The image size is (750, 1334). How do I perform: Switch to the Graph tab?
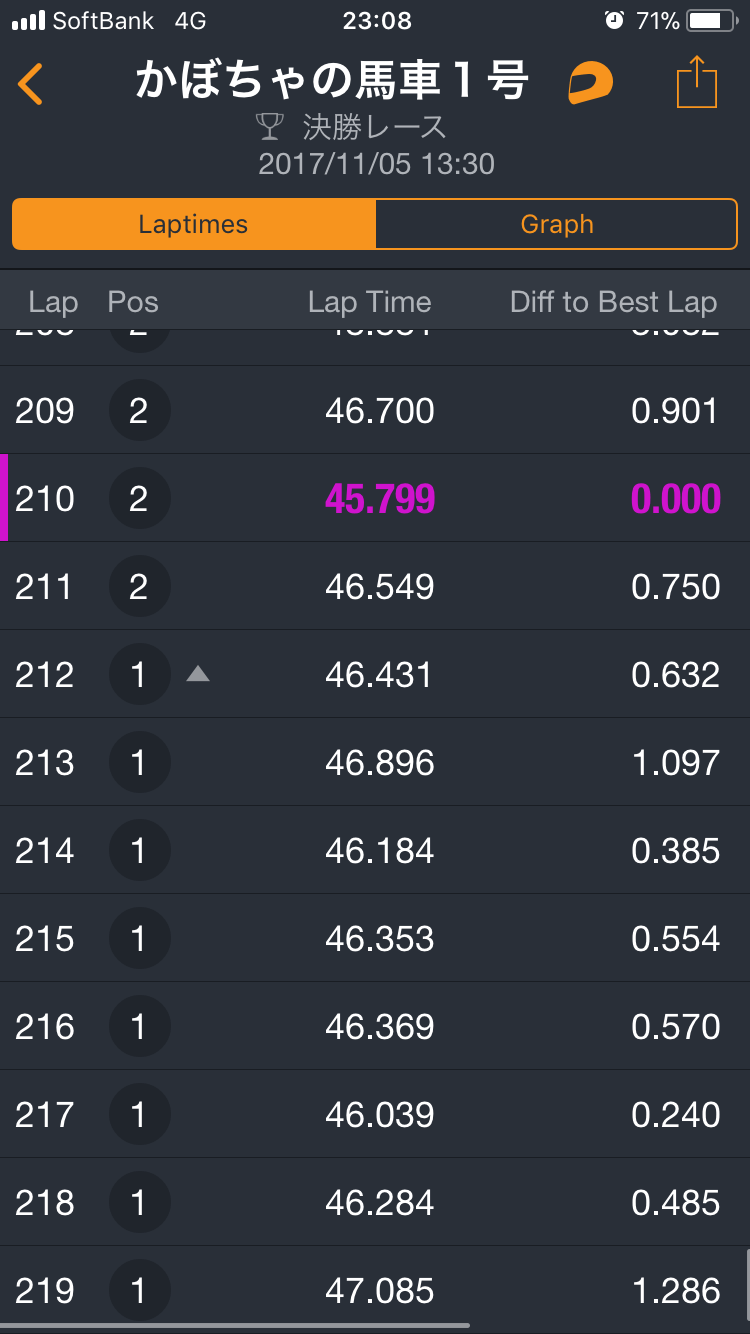(x=556, y=224)
